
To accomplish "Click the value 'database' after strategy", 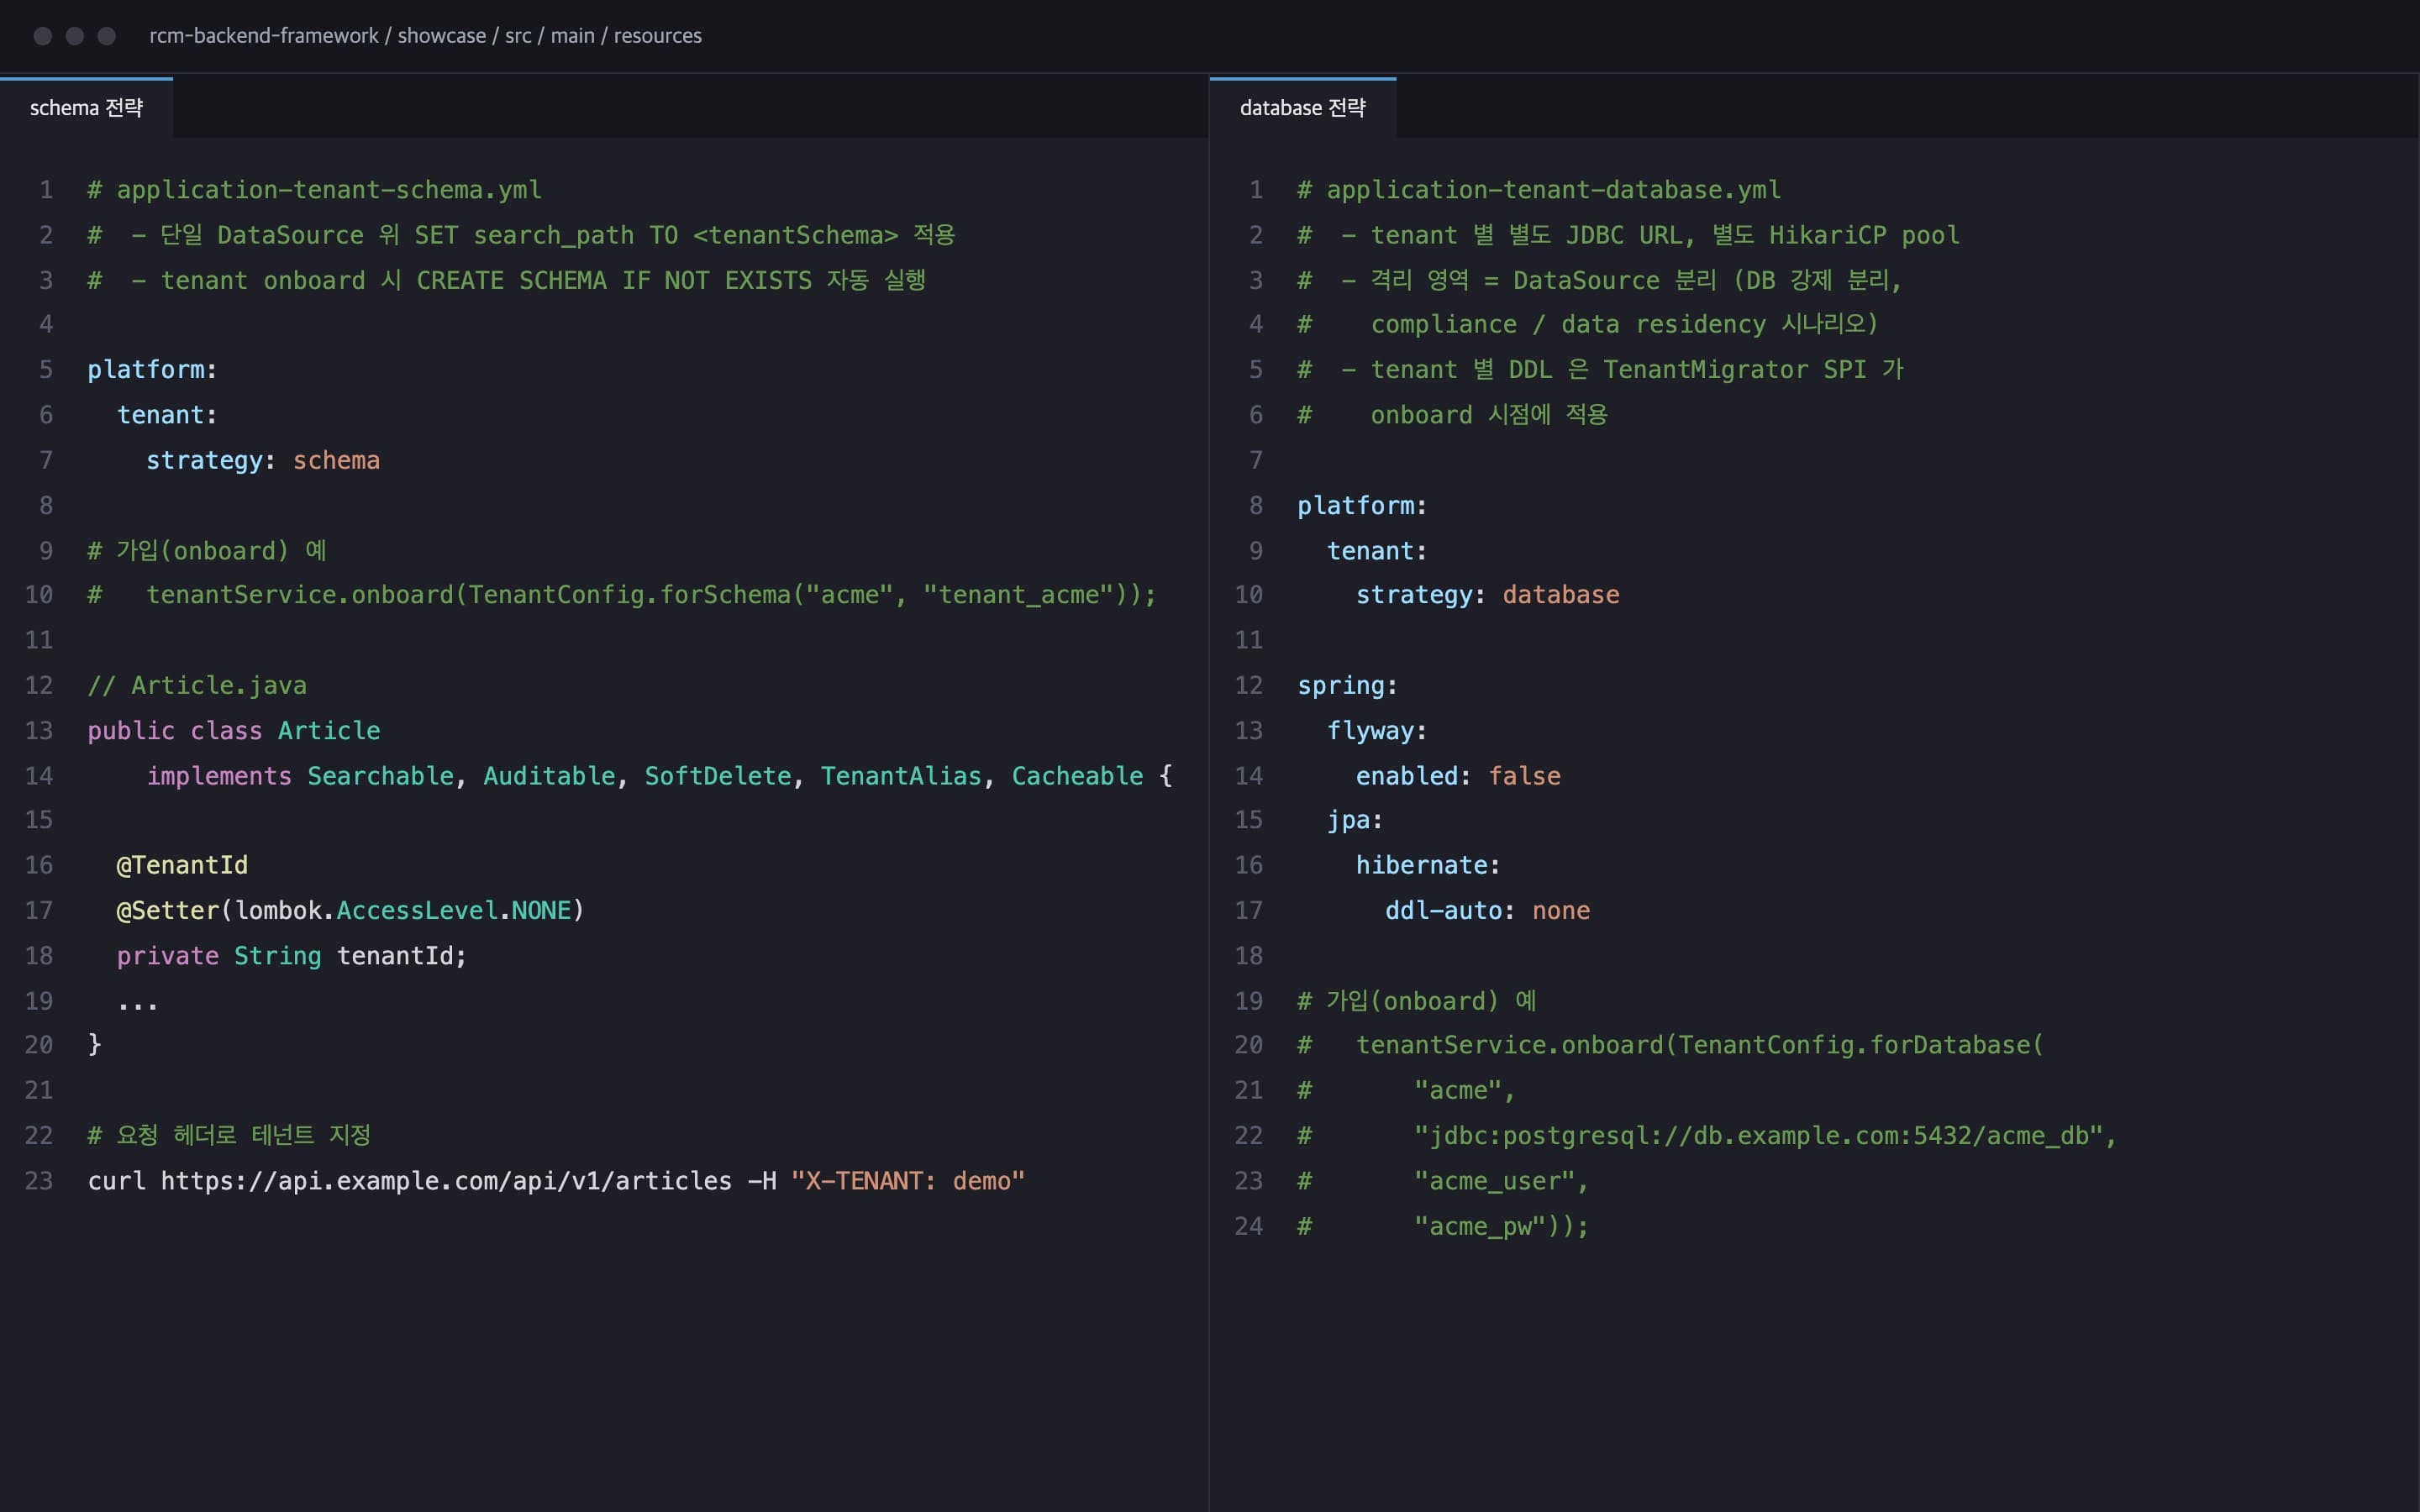I will click(1560, 595).
